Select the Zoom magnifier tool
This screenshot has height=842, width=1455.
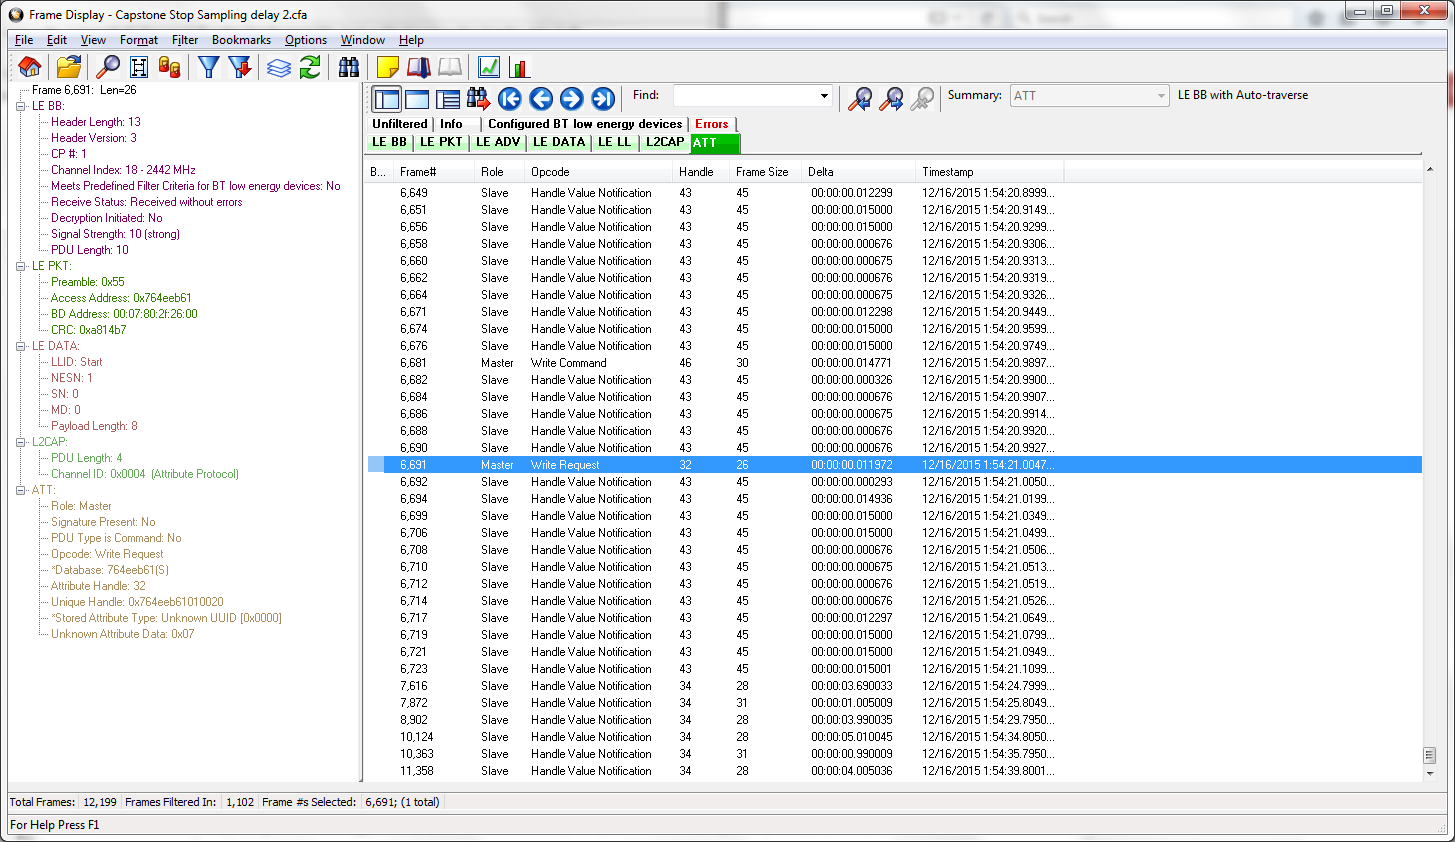point(108,67)
